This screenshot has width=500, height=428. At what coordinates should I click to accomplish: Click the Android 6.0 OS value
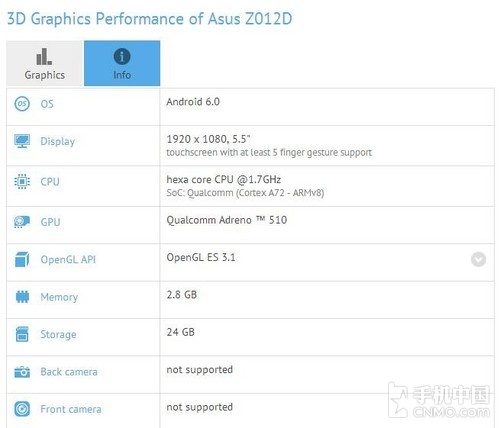coord(193,102)
